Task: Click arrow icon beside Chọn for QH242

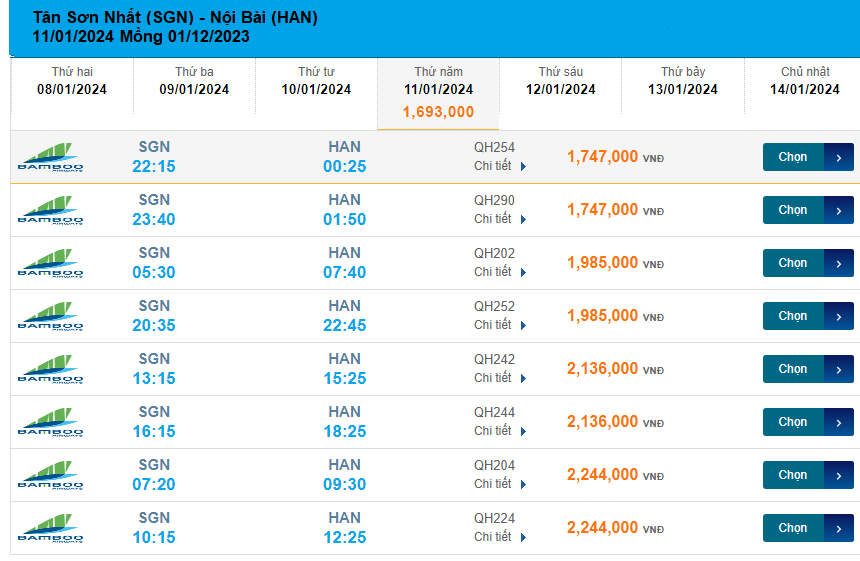Action: [838, 369]
